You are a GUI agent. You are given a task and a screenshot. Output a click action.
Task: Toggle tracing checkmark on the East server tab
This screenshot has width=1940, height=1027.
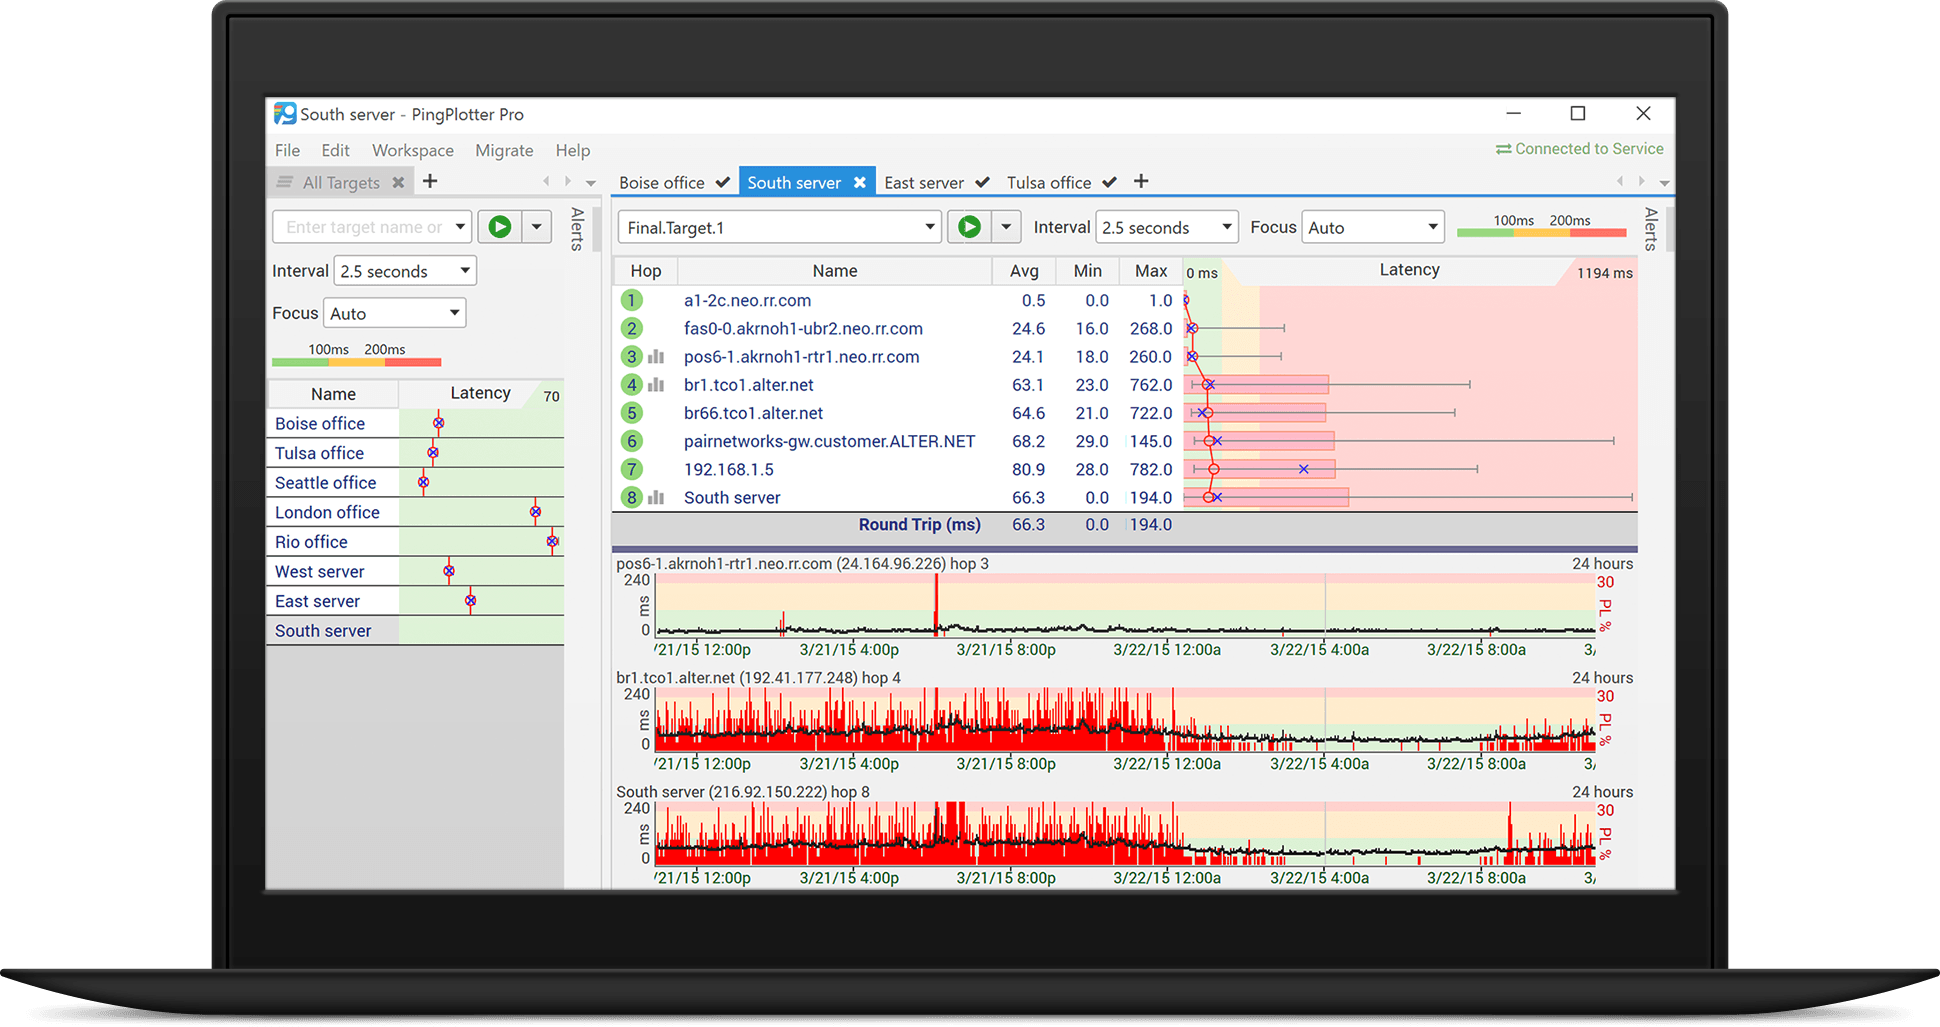pos(981,182)
